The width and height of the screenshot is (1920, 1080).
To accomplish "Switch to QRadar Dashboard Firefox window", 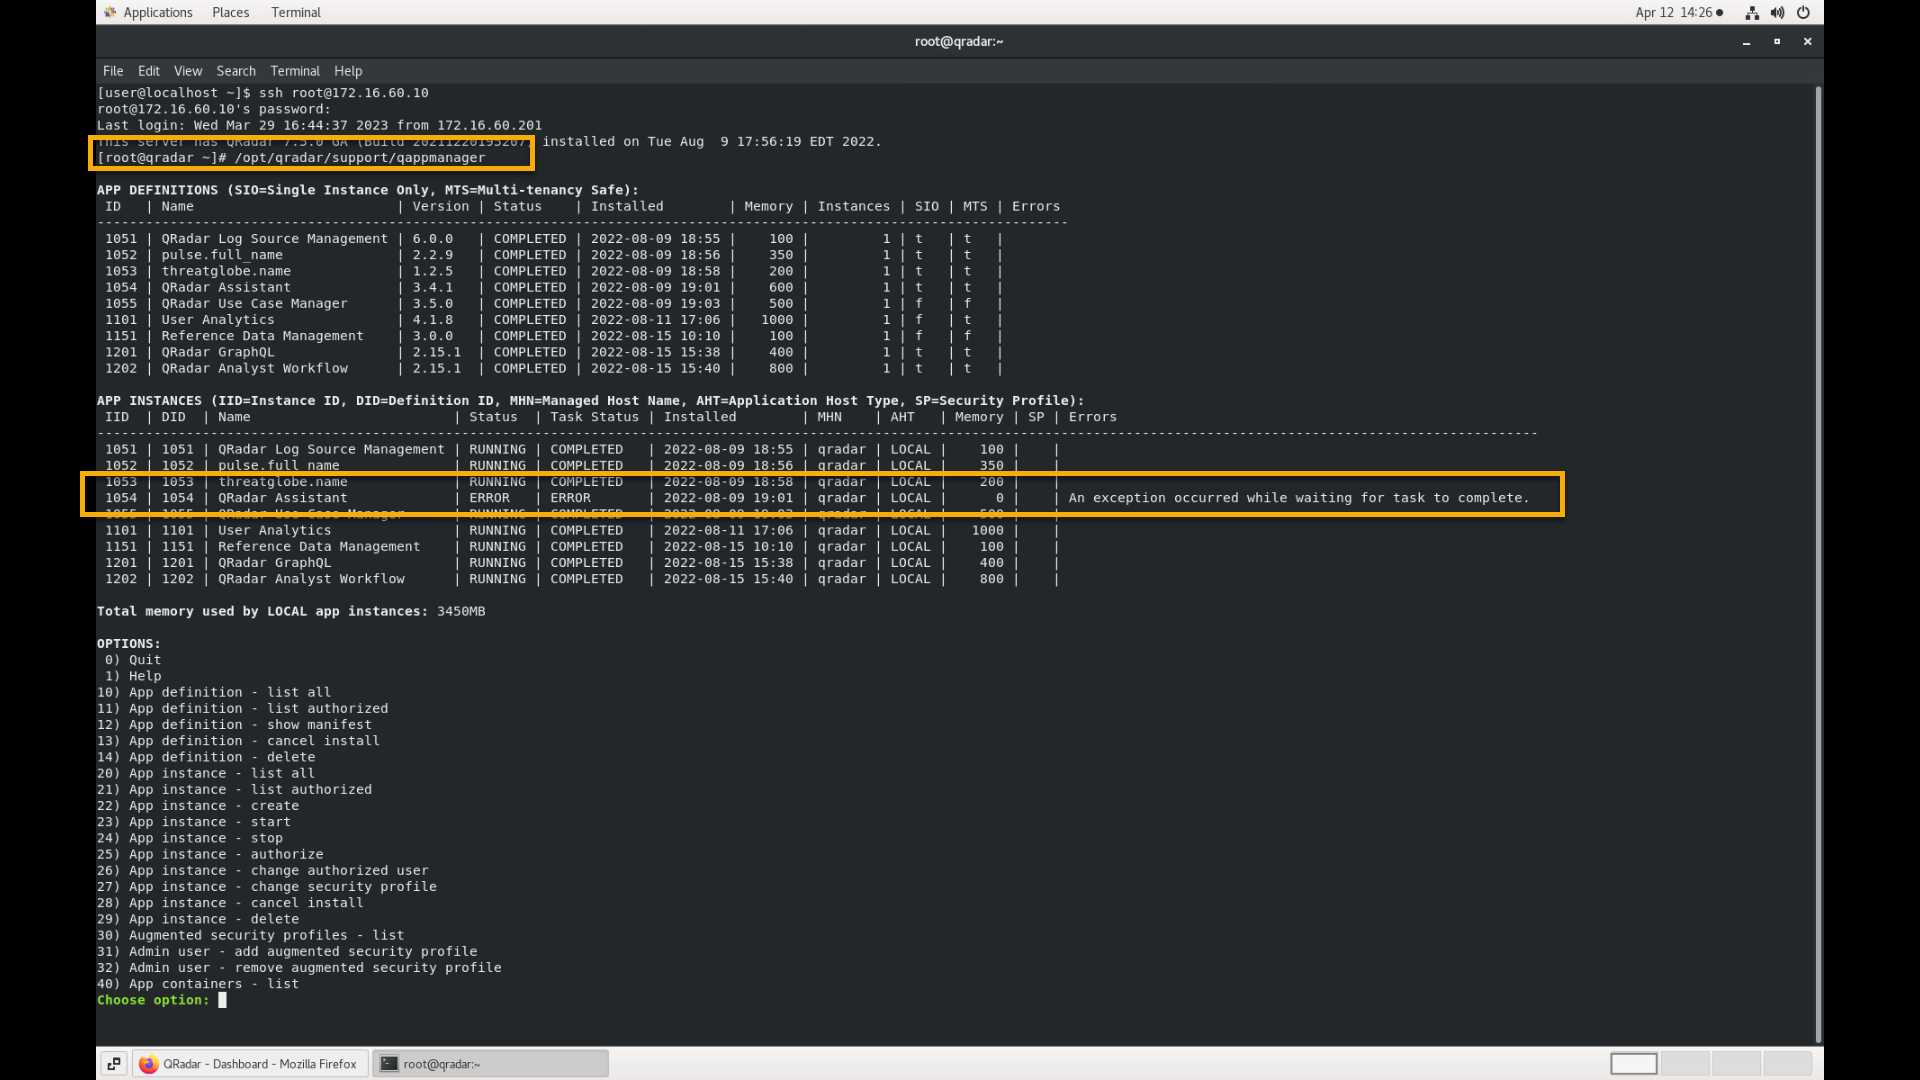I will pyautogui.click(x=250, y=1064).
